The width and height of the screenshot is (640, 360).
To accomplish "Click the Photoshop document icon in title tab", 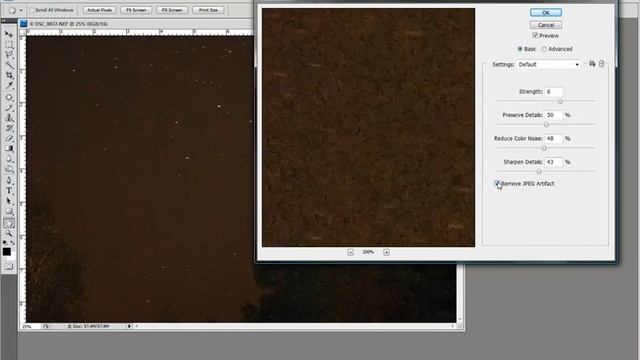I will tap(23, 24).
